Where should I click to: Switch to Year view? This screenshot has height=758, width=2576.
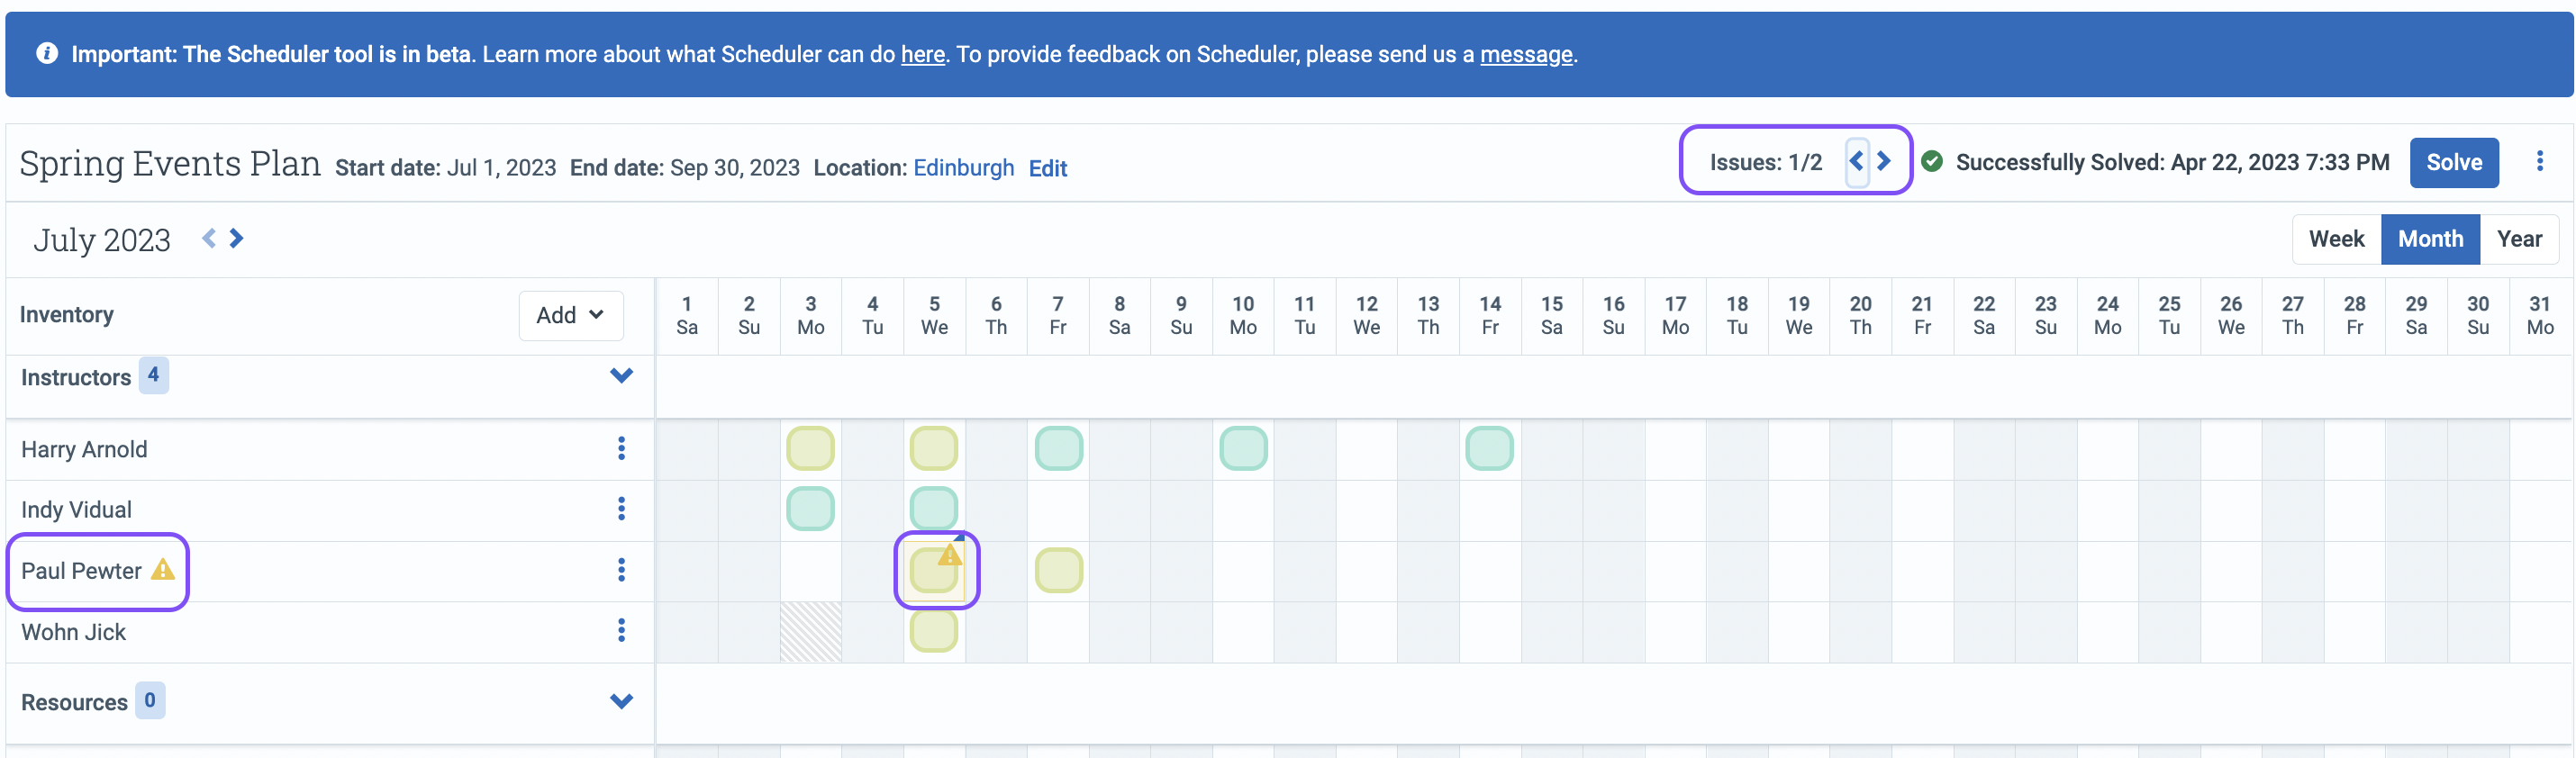[2518, 239]
